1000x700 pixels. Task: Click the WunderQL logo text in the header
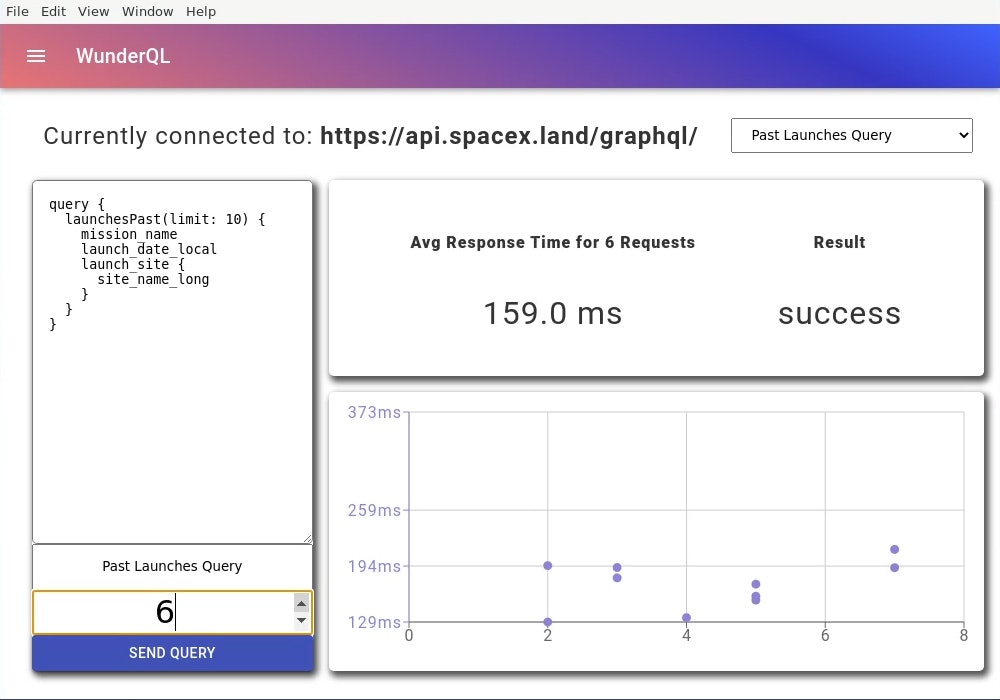coord(123,56)
